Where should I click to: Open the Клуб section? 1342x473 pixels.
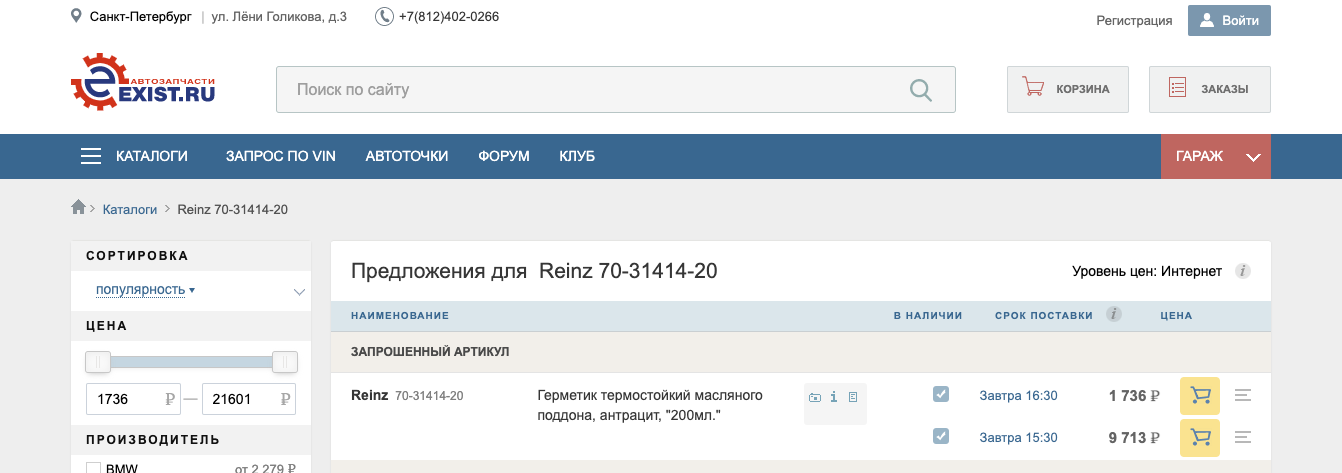pos(577,156)
